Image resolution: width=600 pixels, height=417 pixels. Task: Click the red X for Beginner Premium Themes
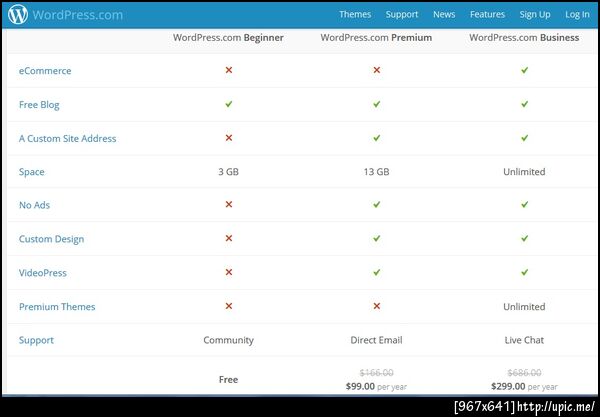coord(229,306)
